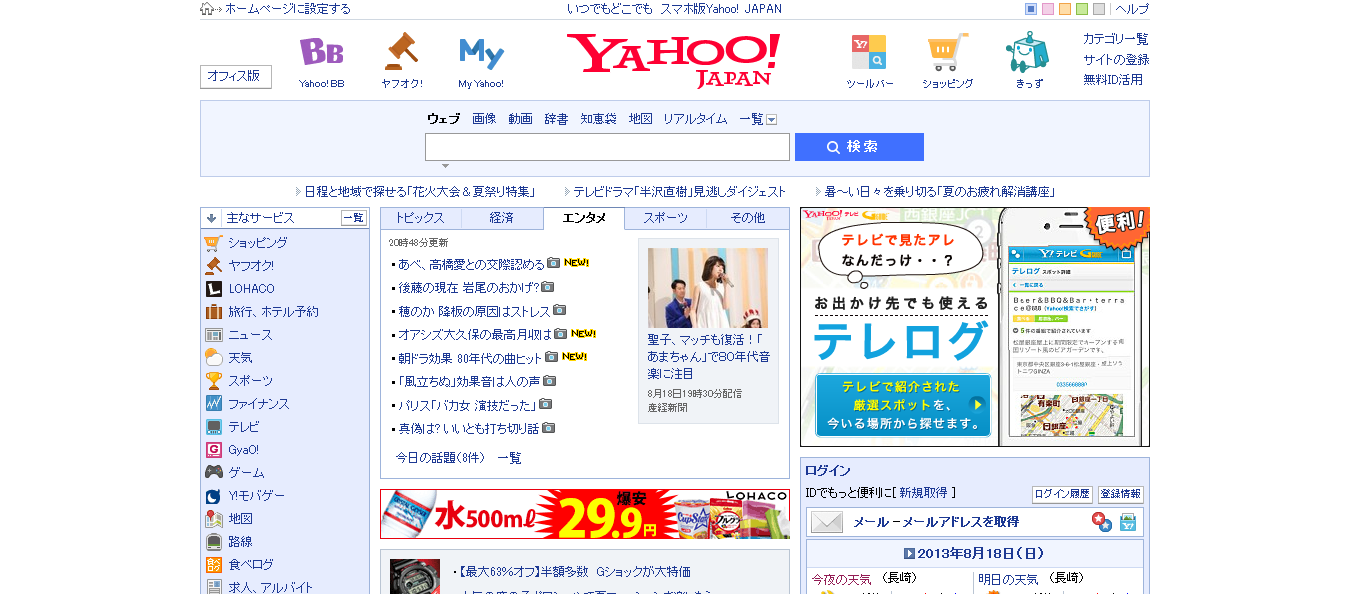Screen dimensions: 1349x594
Task: Choose the blue theme color swatch
Action: 1031,9
